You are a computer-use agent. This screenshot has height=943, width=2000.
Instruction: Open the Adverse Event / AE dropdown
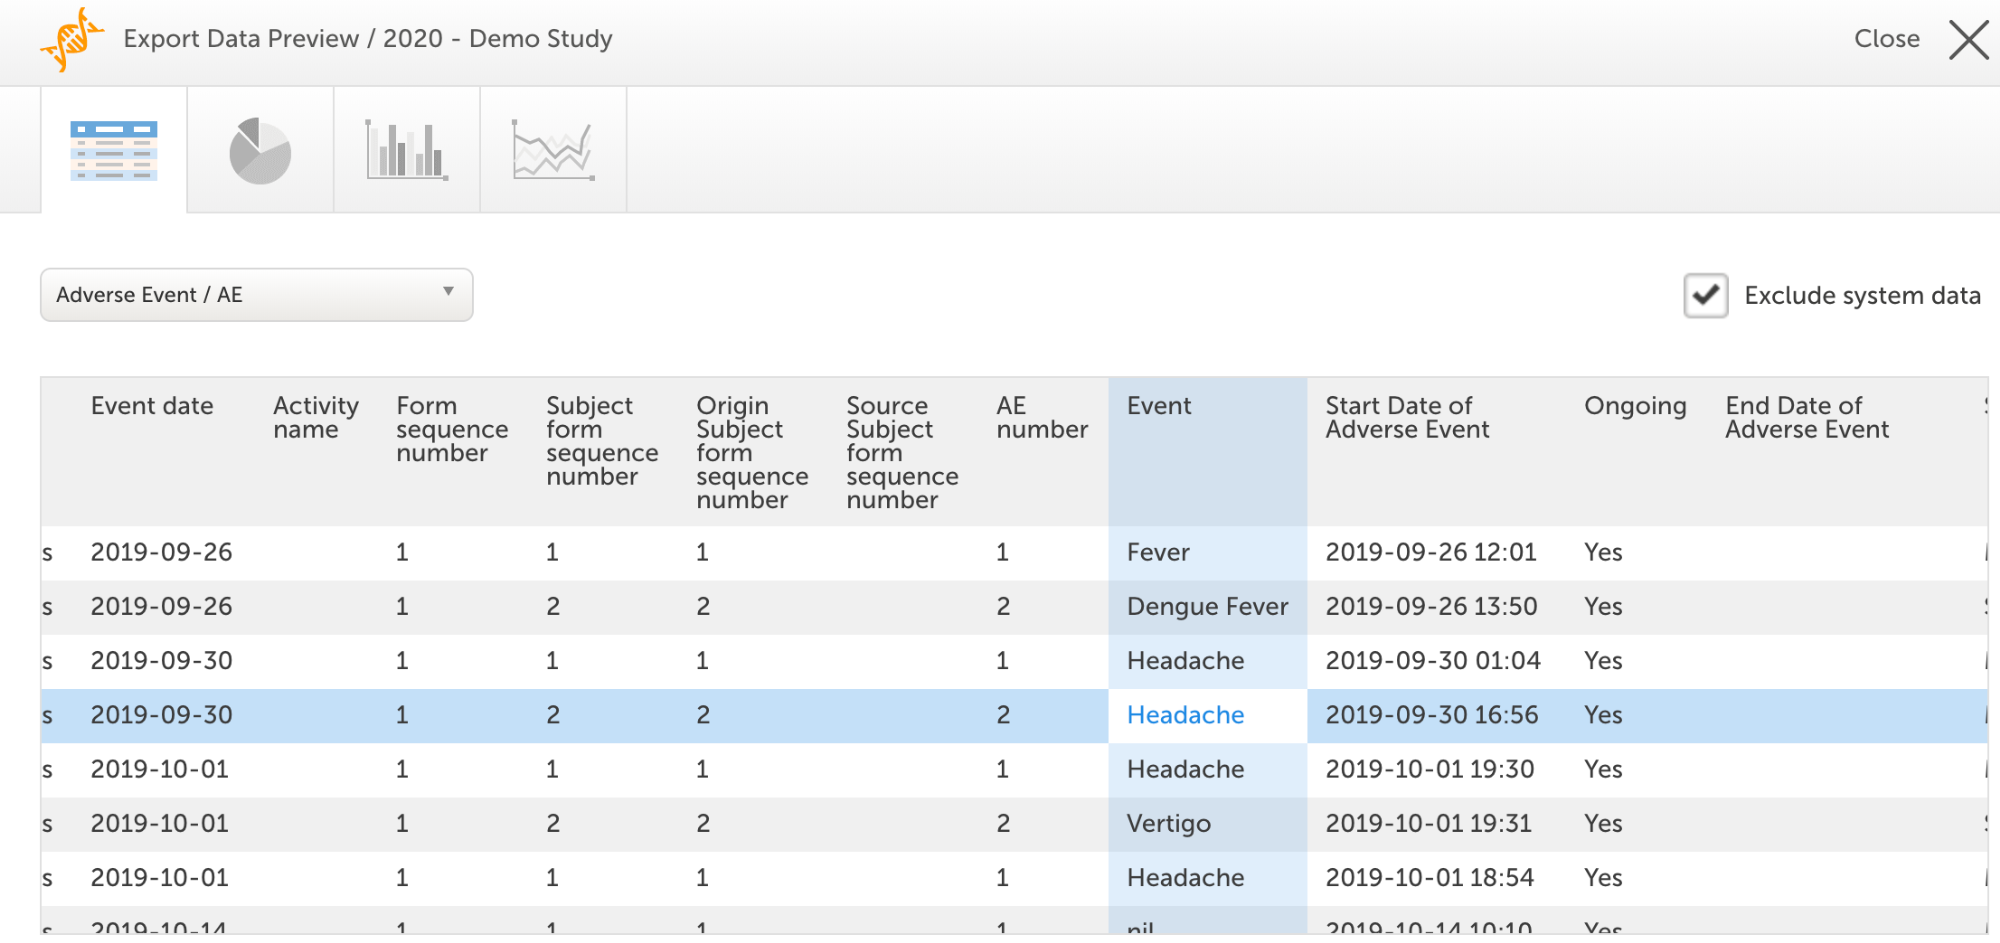tap(256, 295)
